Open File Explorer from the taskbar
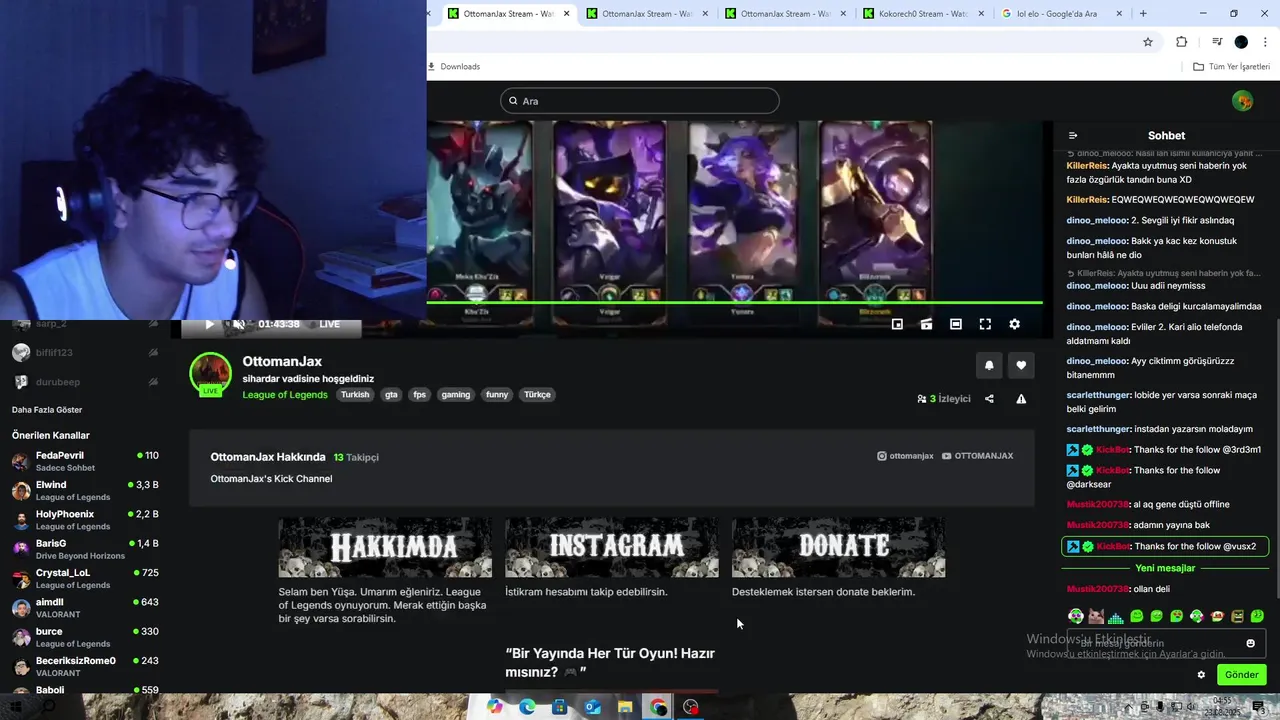Image resolution: width=1280 pixels, height=720 pixels. (x=625, y=707)
